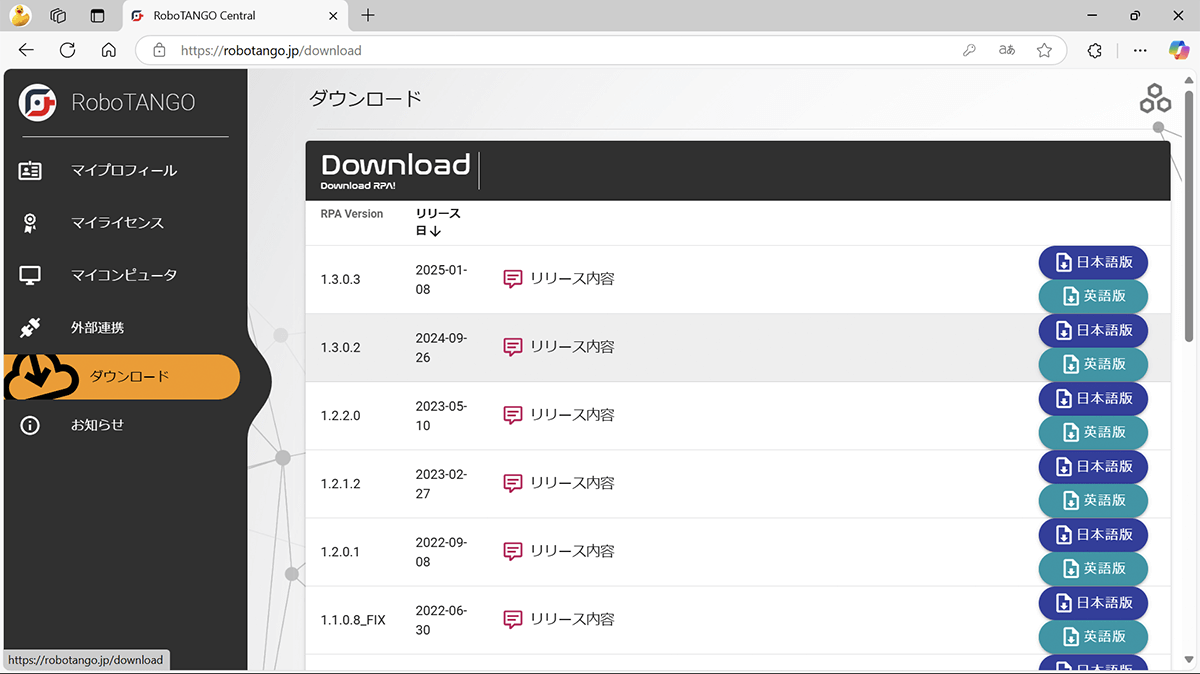Viewport: 1200px width, 674px height.
Task: Open browser extensions puzzle icon
Action: click(x=1095, y=50)
